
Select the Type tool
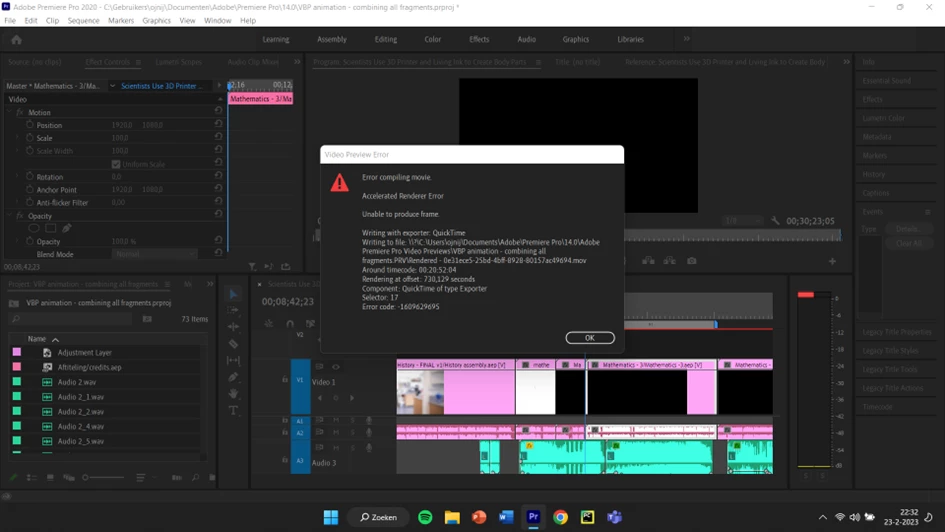pyautogui.click(x=233, y=410)
